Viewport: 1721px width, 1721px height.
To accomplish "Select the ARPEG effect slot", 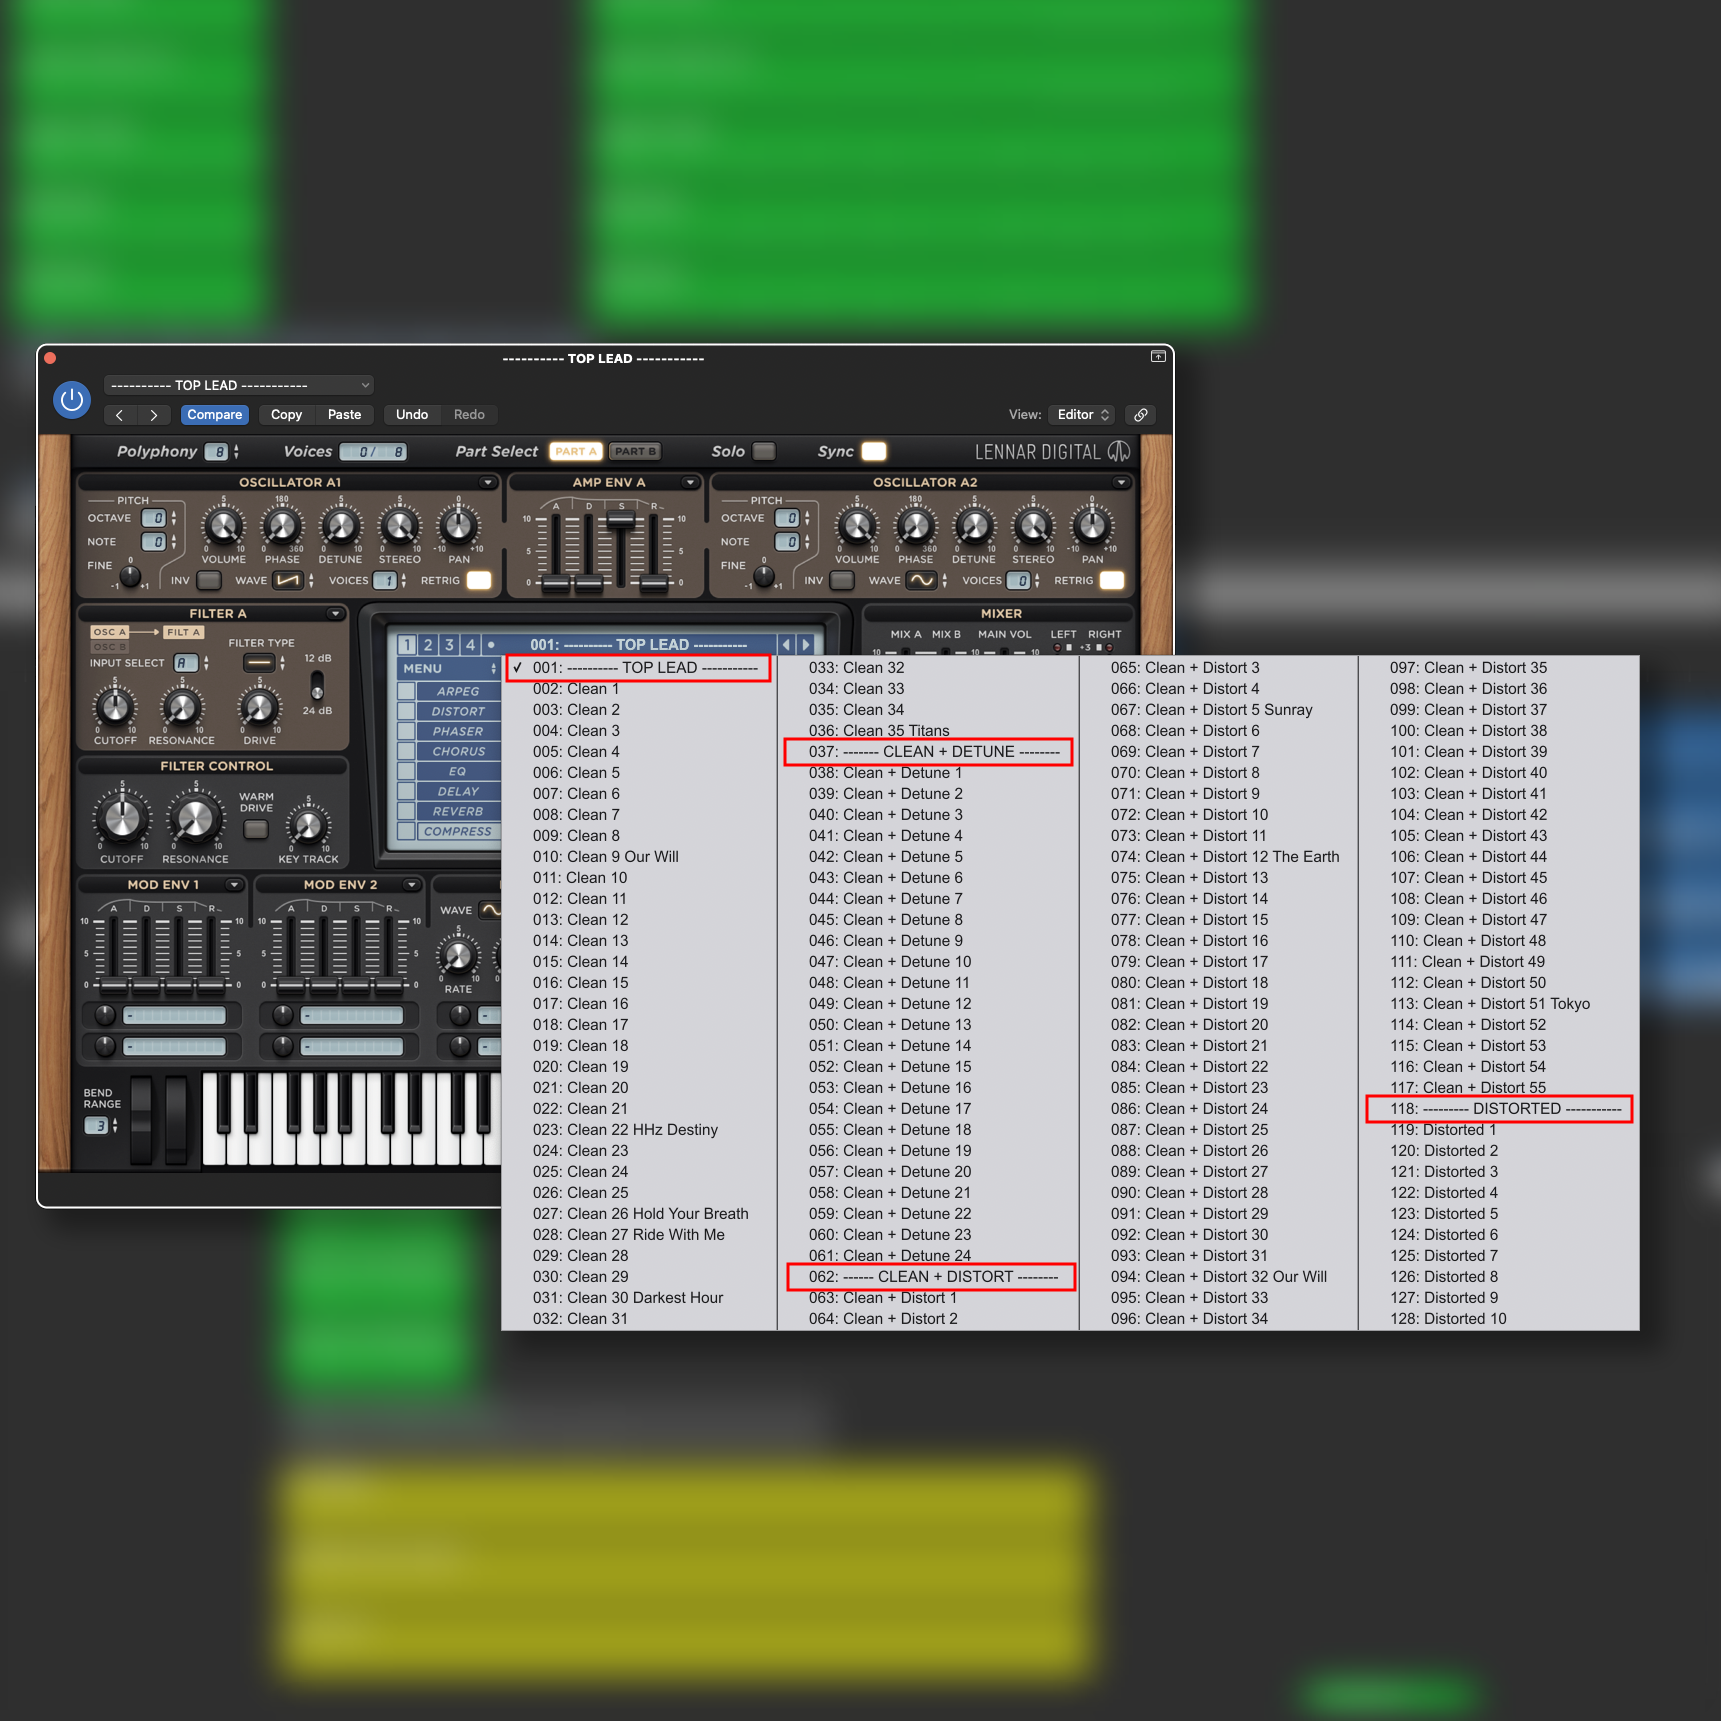I will click(x=457, y=691).
